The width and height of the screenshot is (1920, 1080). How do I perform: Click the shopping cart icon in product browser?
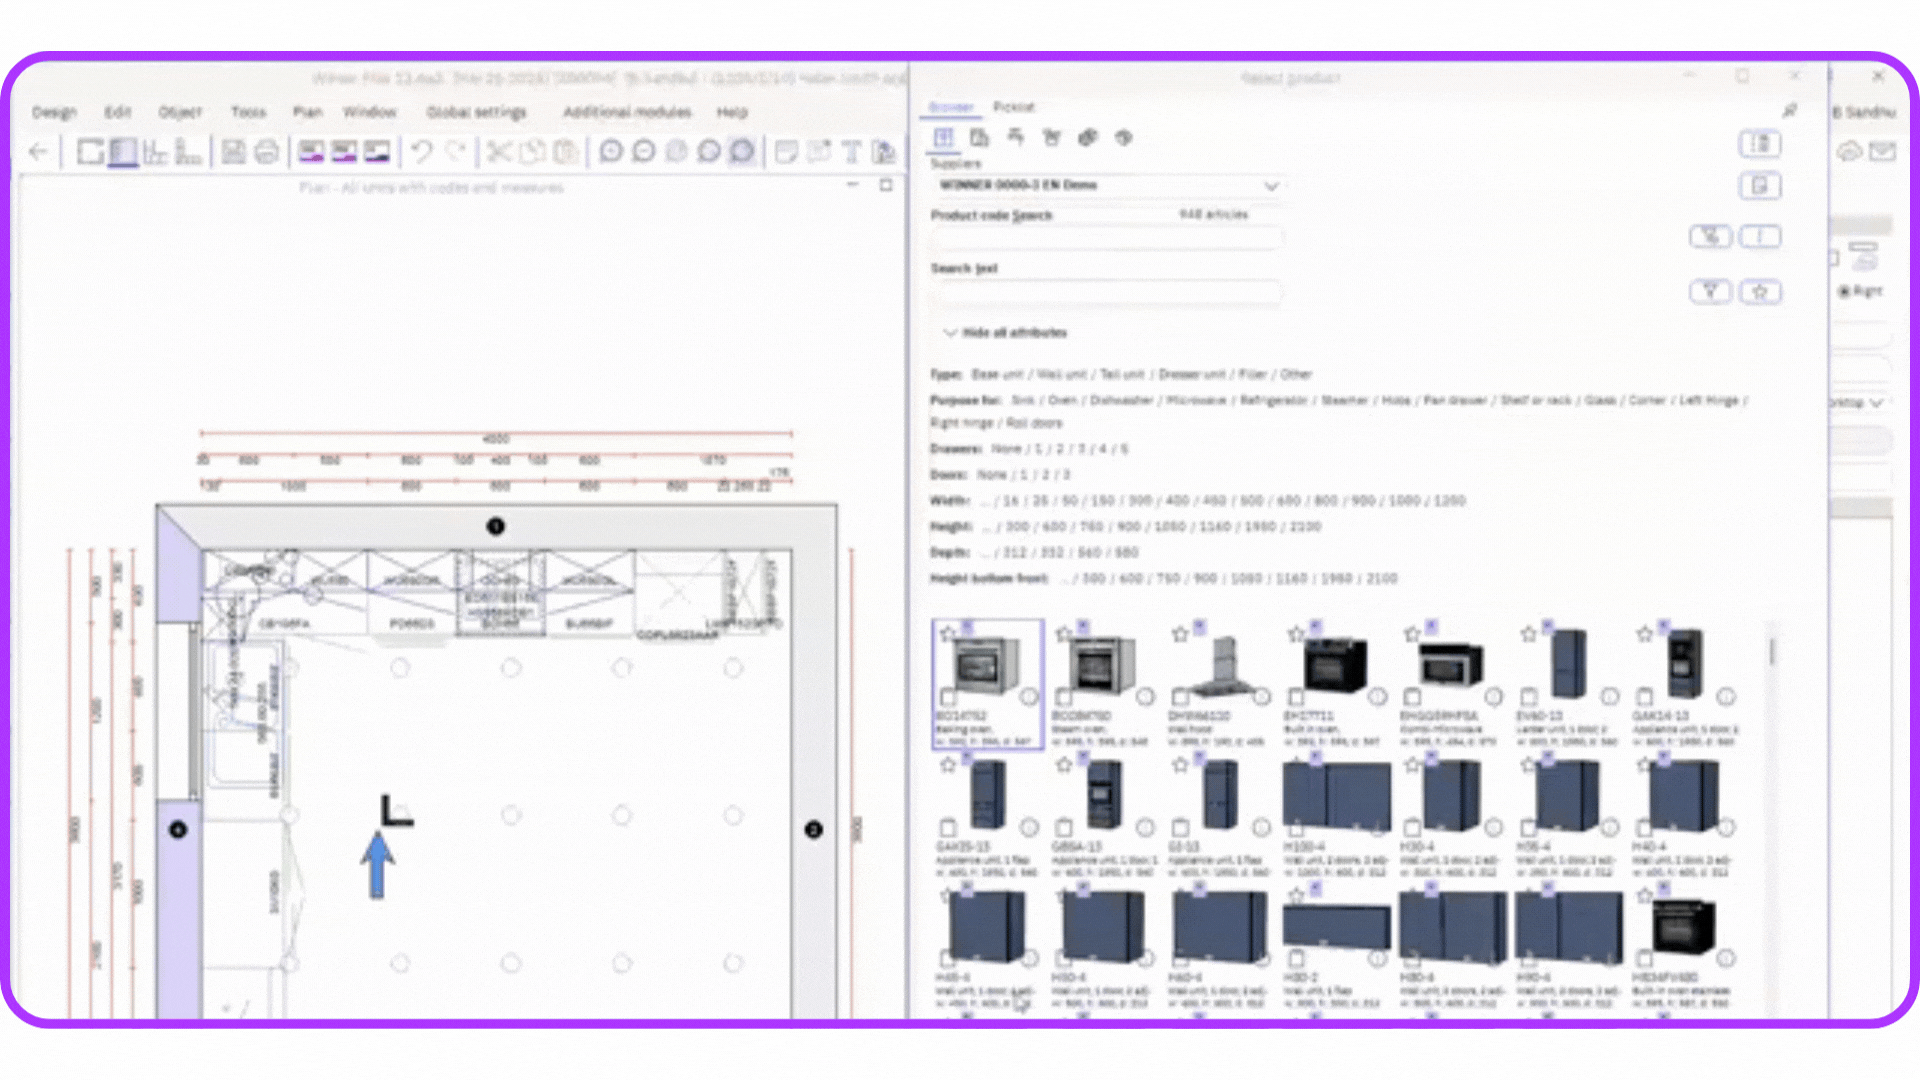pos(1051,138)
